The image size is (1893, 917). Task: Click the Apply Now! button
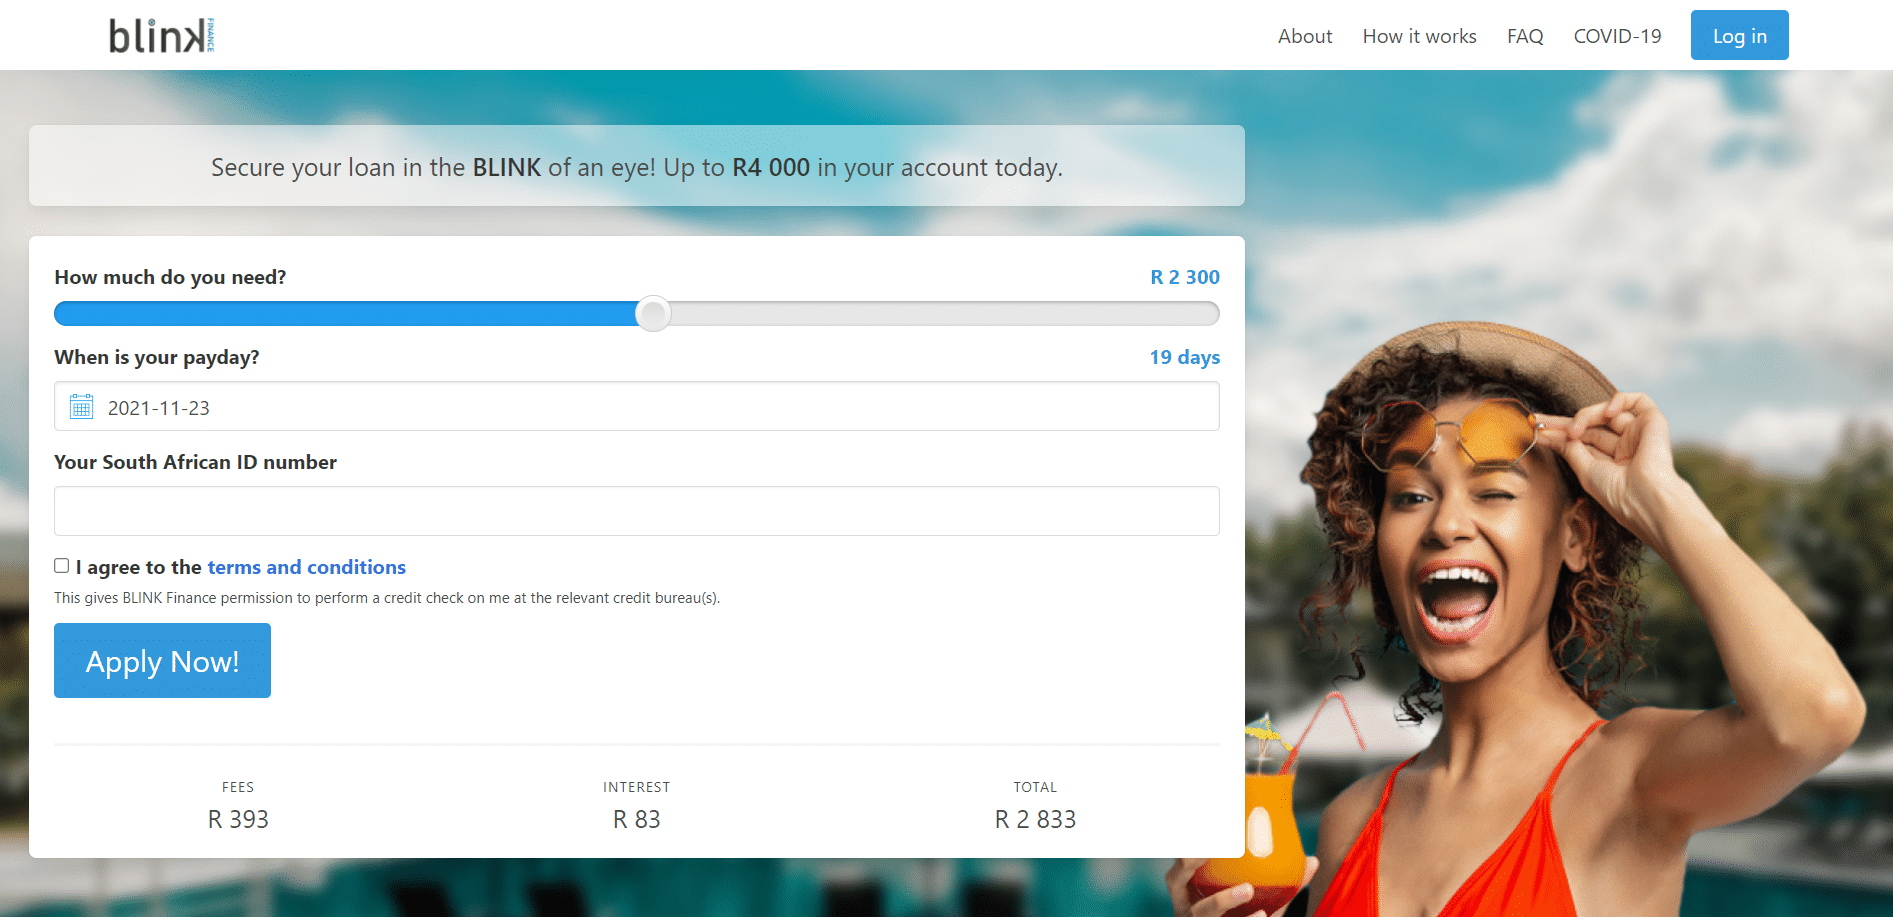tap(162, 660)
